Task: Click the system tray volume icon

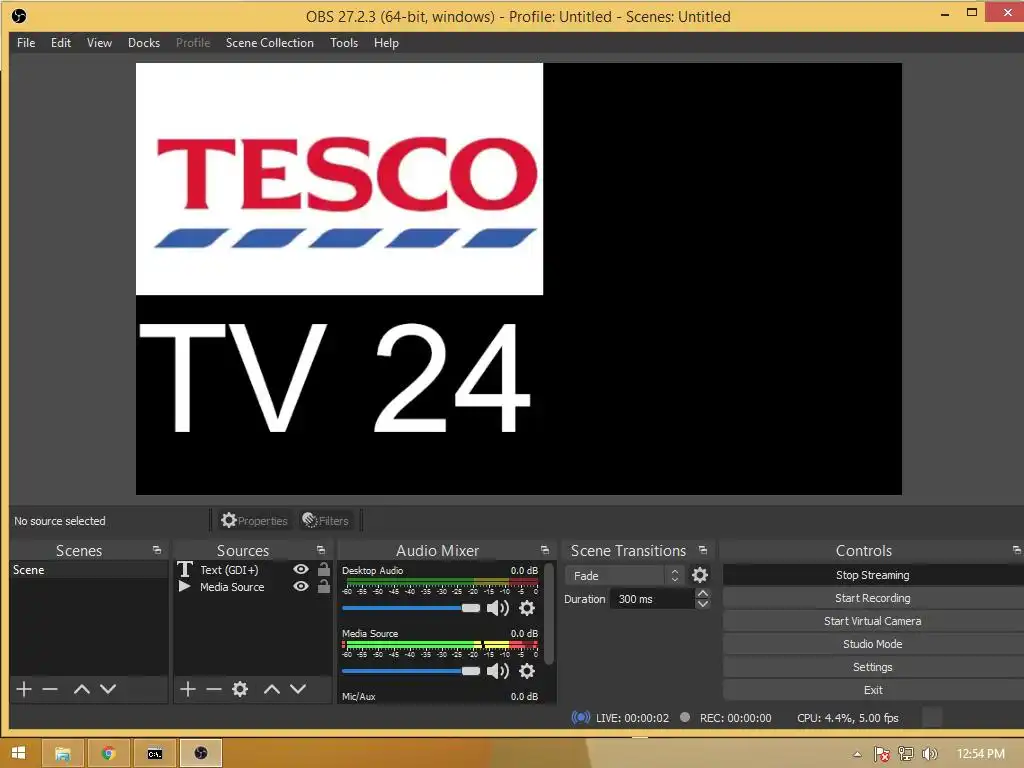Action: tap(929, 754)
